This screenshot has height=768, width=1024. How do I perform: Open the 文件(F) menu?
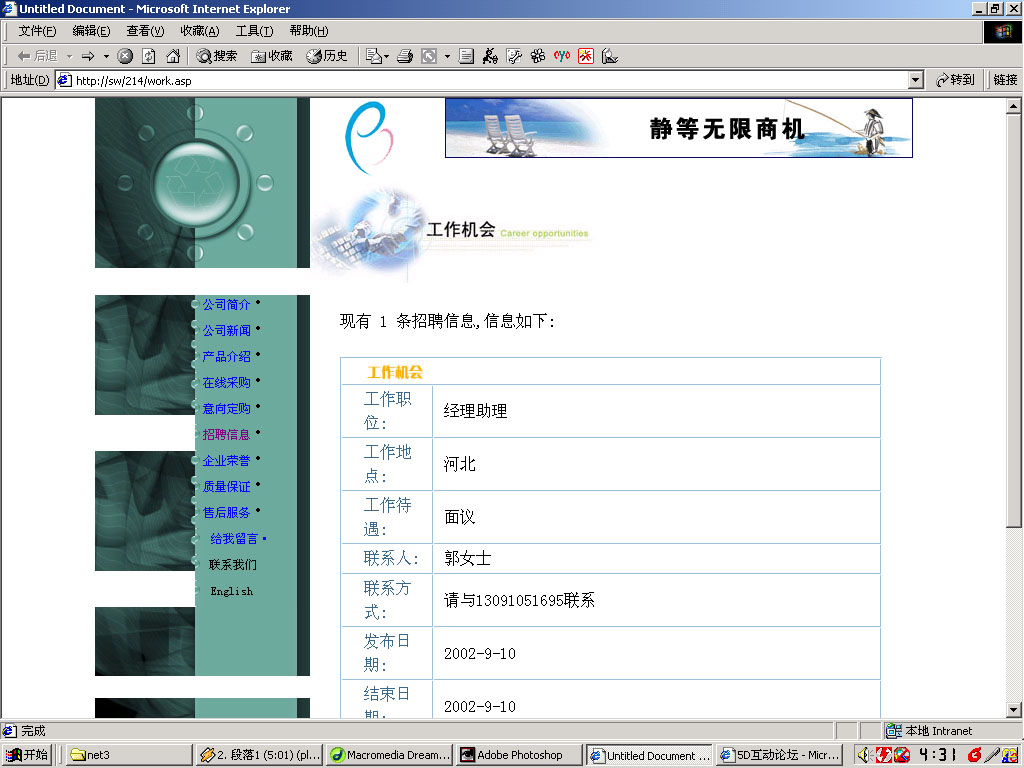tap(37, 31)
